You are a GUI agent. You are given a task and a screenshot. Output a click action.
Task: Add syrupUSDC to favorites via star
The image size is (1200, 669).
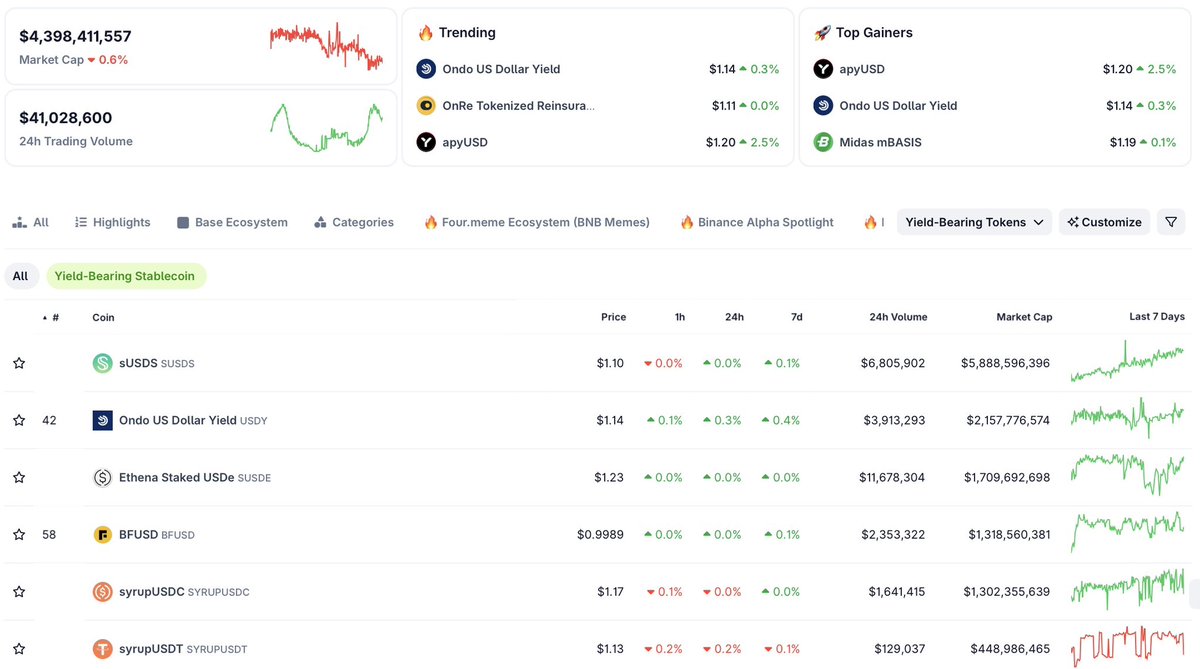click(19, 592)
